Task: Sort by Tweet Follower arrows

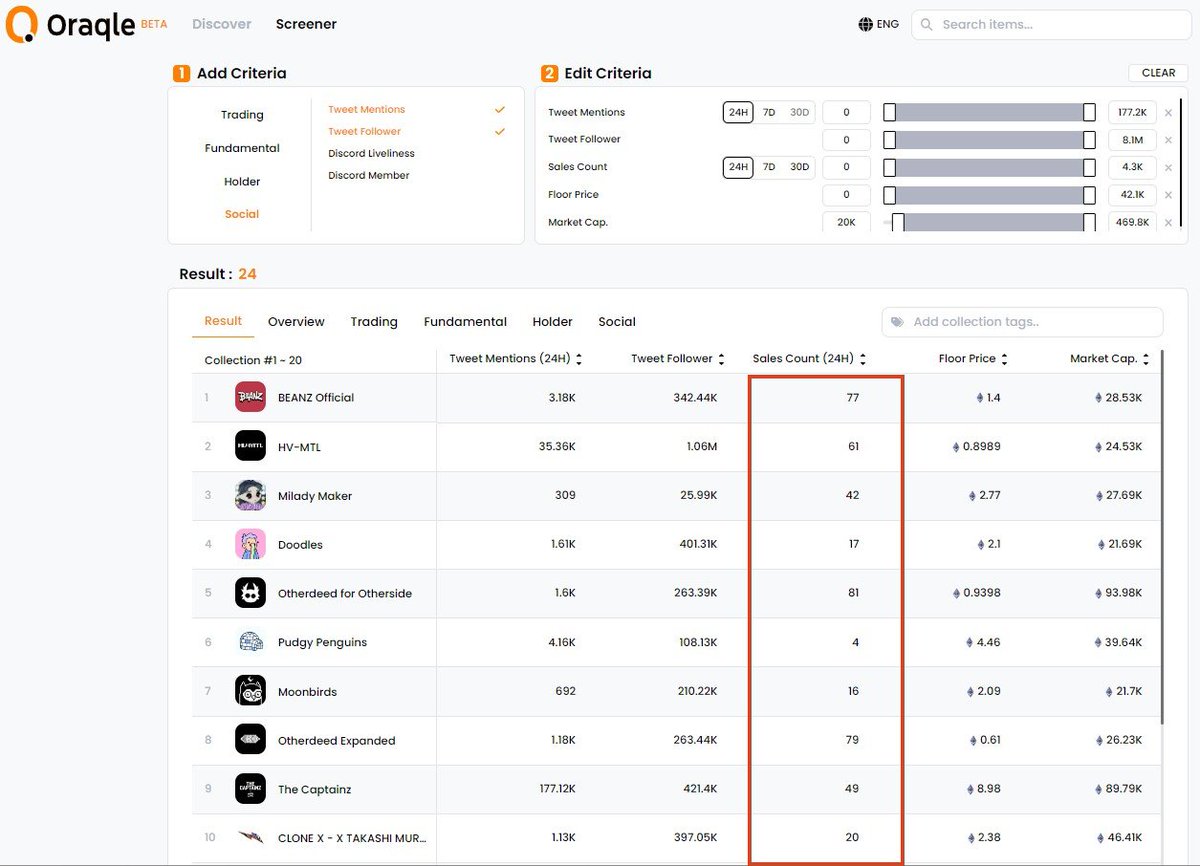Action: (723, 359)
